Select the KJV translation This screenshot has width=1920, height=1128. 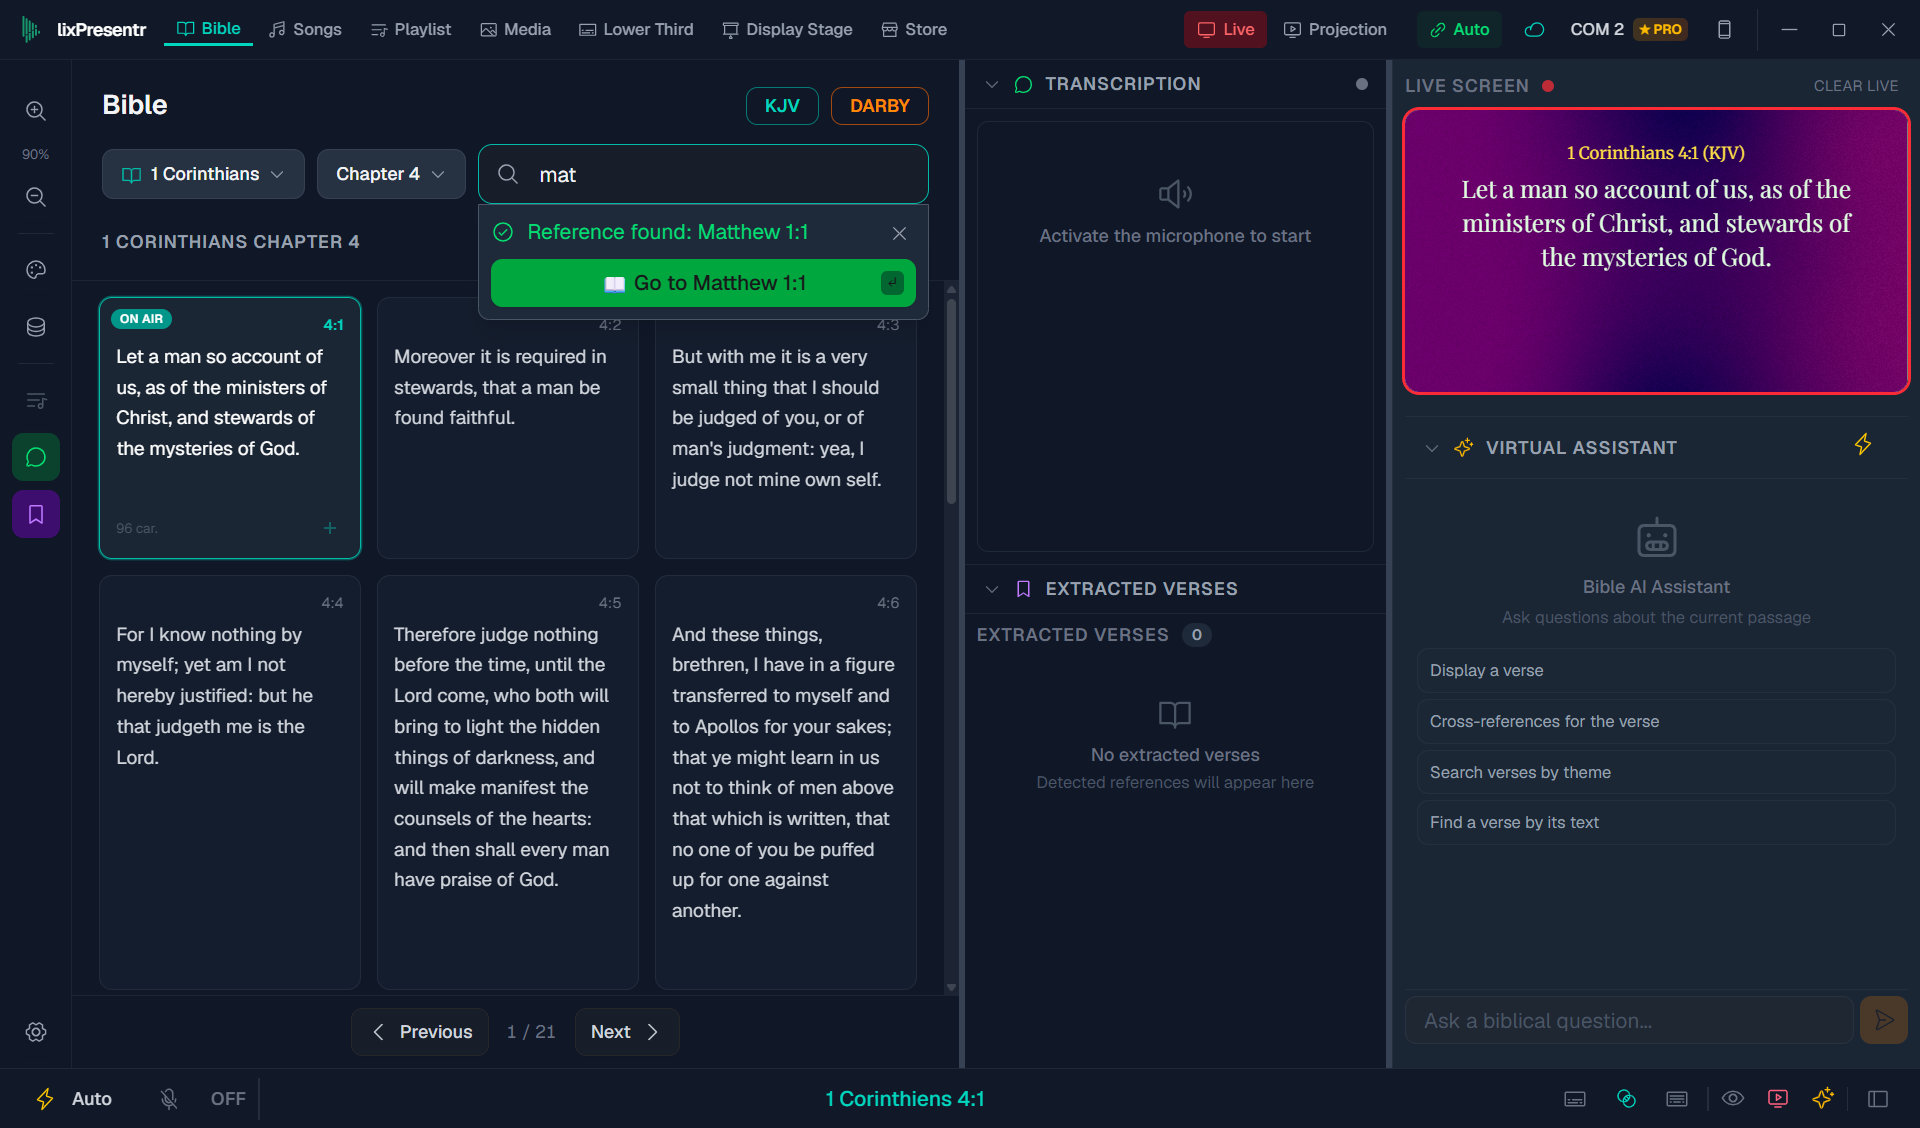782,106
